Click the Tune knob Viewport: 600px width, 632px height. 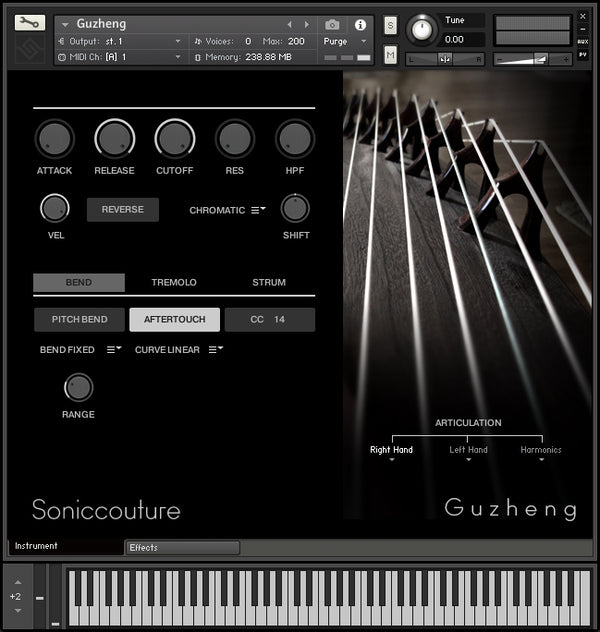pos(422,30)
